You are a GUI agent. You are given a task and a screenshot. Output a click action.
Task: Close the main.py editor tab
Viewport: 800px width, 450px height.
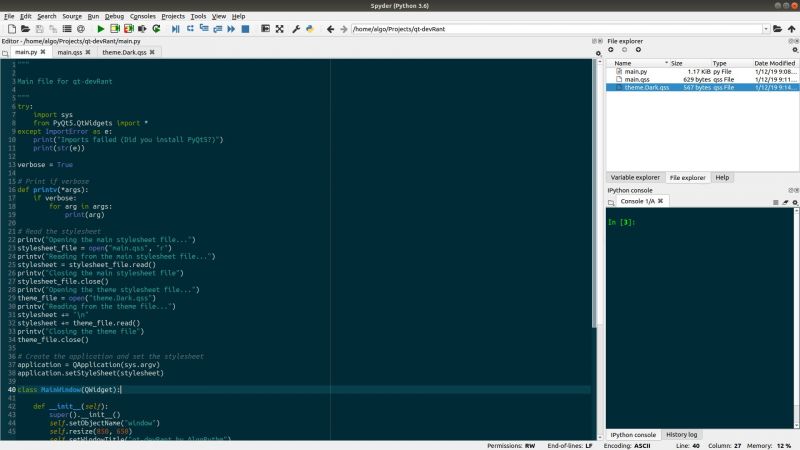click(x=43, y=52)
